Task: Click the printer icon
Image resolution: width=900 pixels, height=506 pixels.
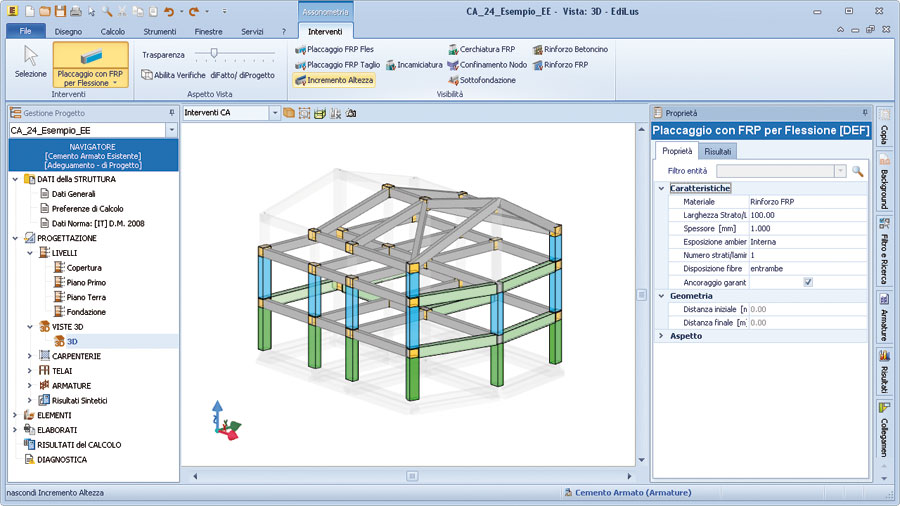Action: click(75, 11)
